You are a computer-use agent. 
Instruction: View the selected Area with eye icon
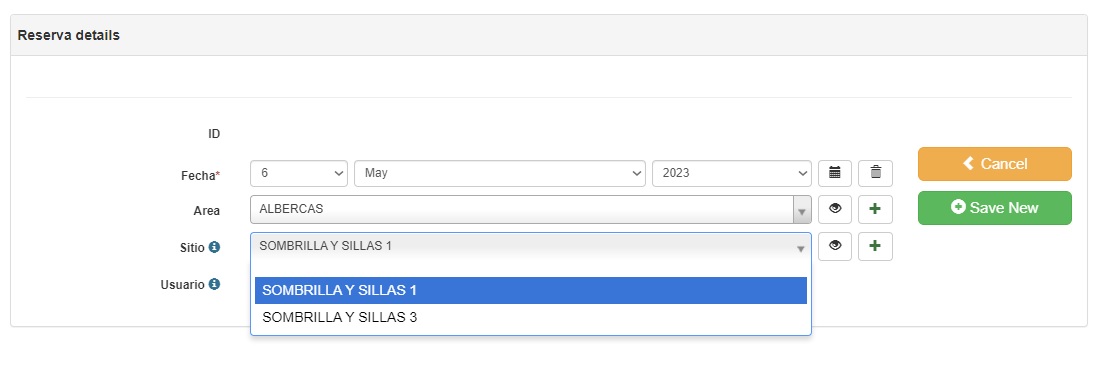[x=835, y=209]
